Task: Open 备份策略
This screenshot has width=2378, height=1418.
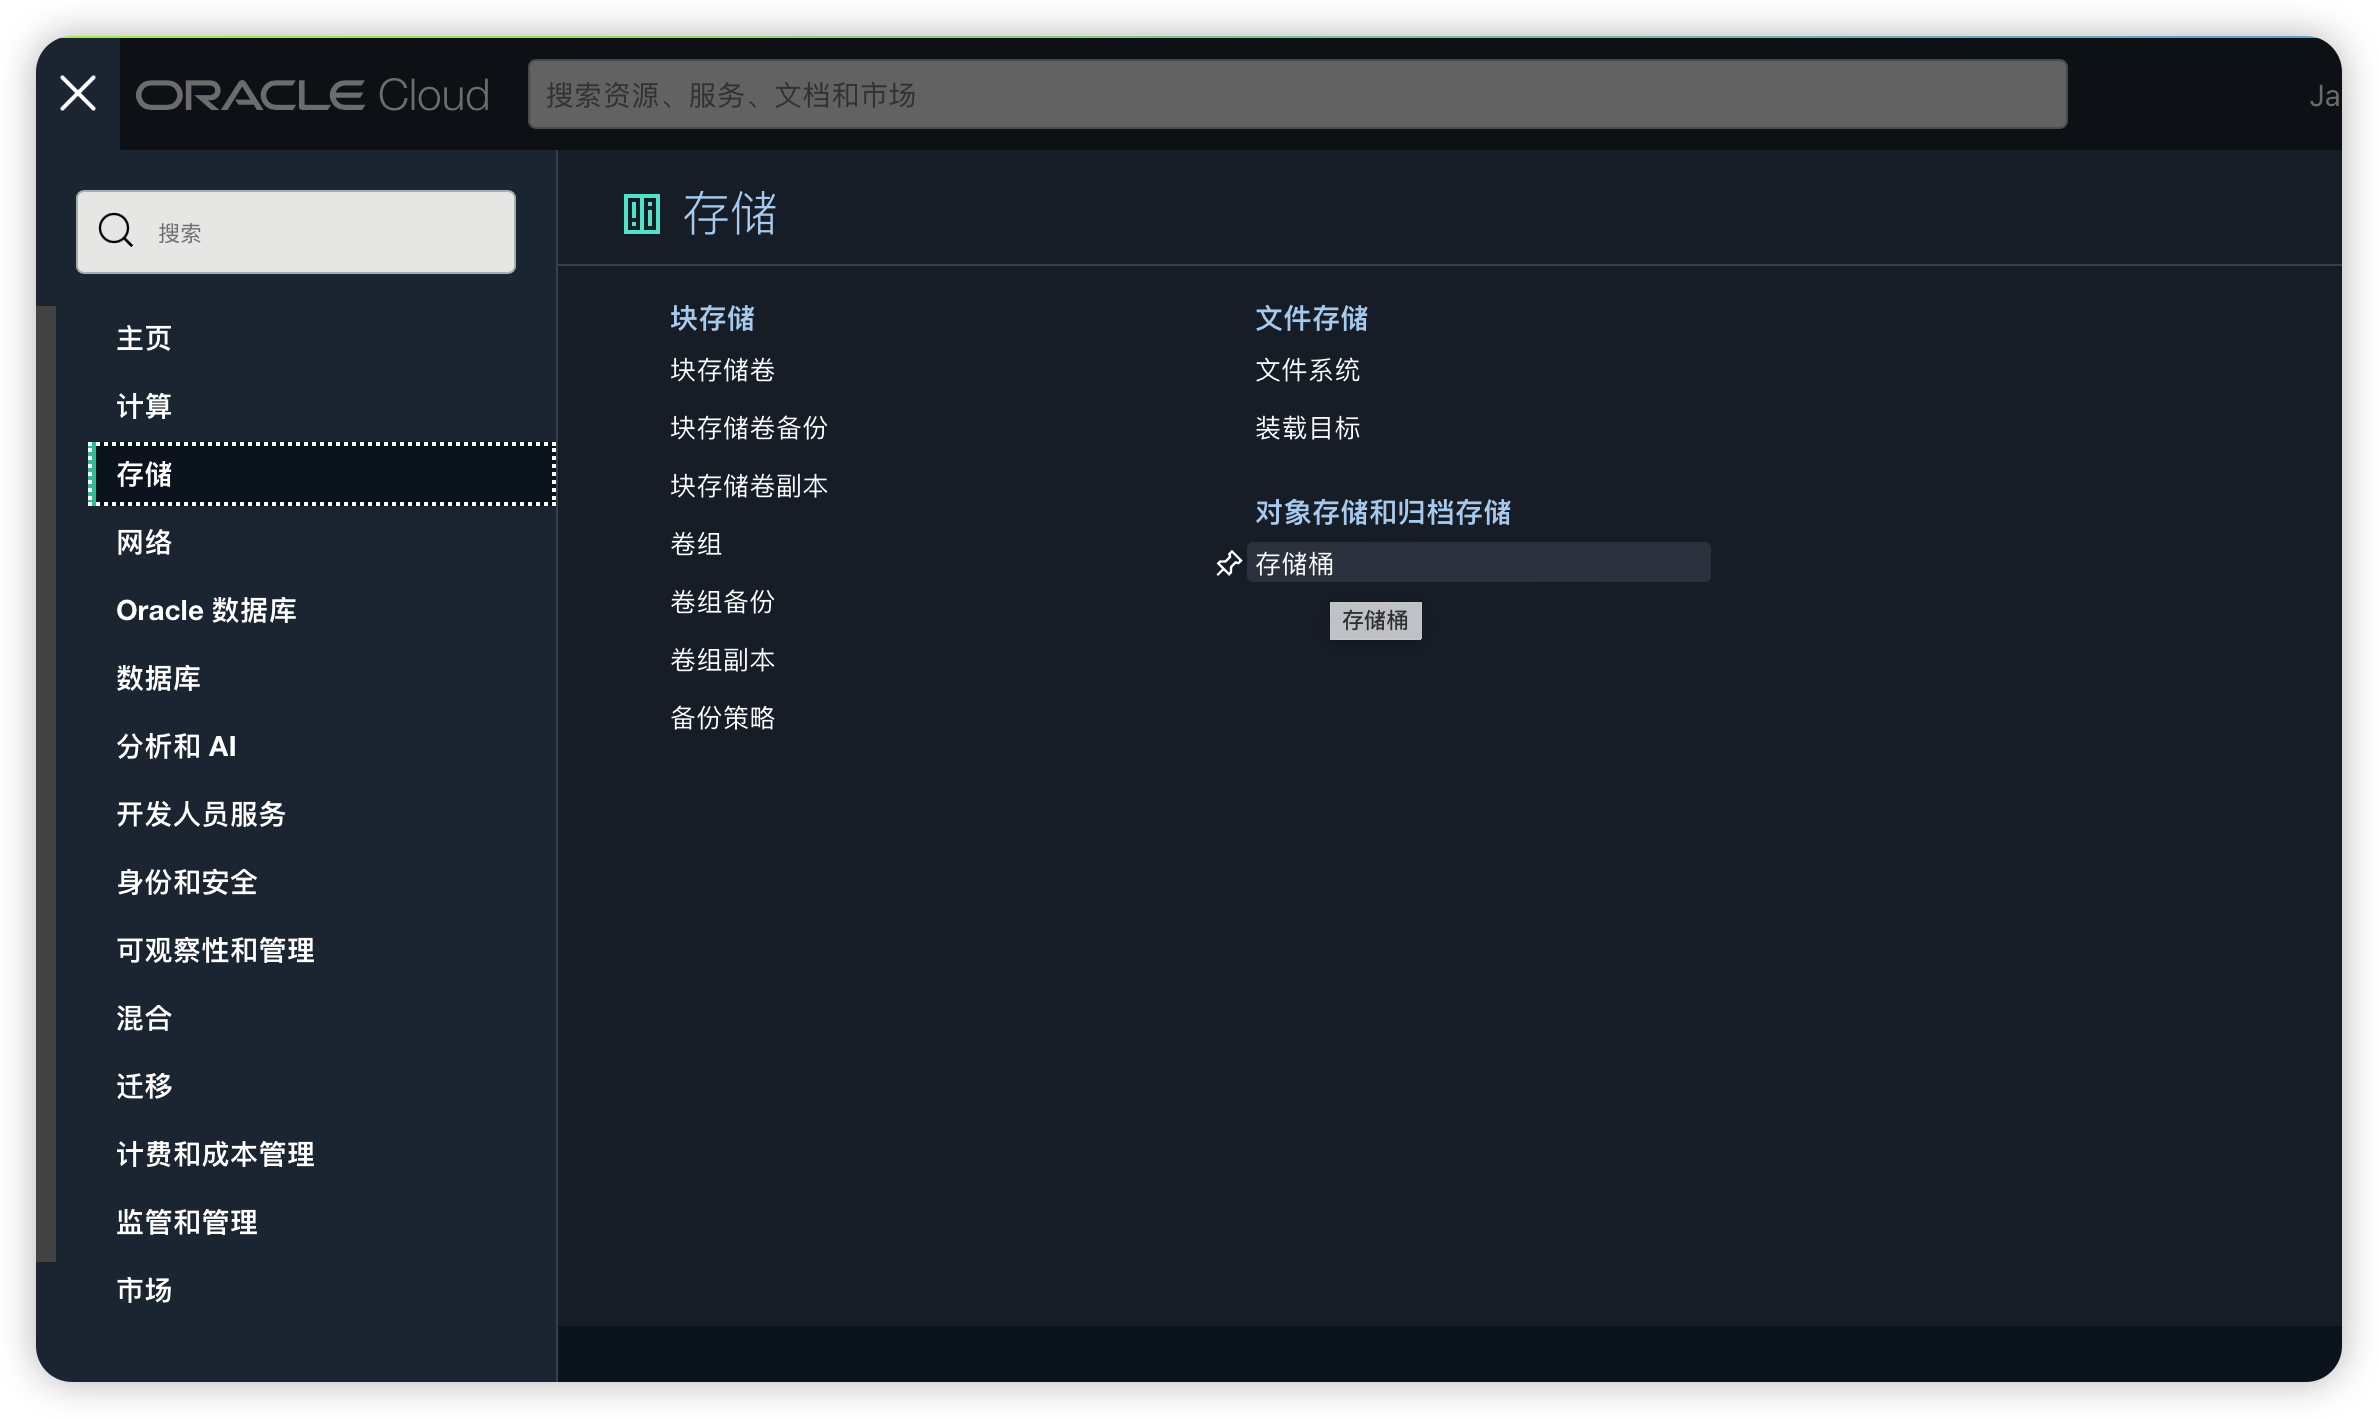Action: click(x=723, y=717)
